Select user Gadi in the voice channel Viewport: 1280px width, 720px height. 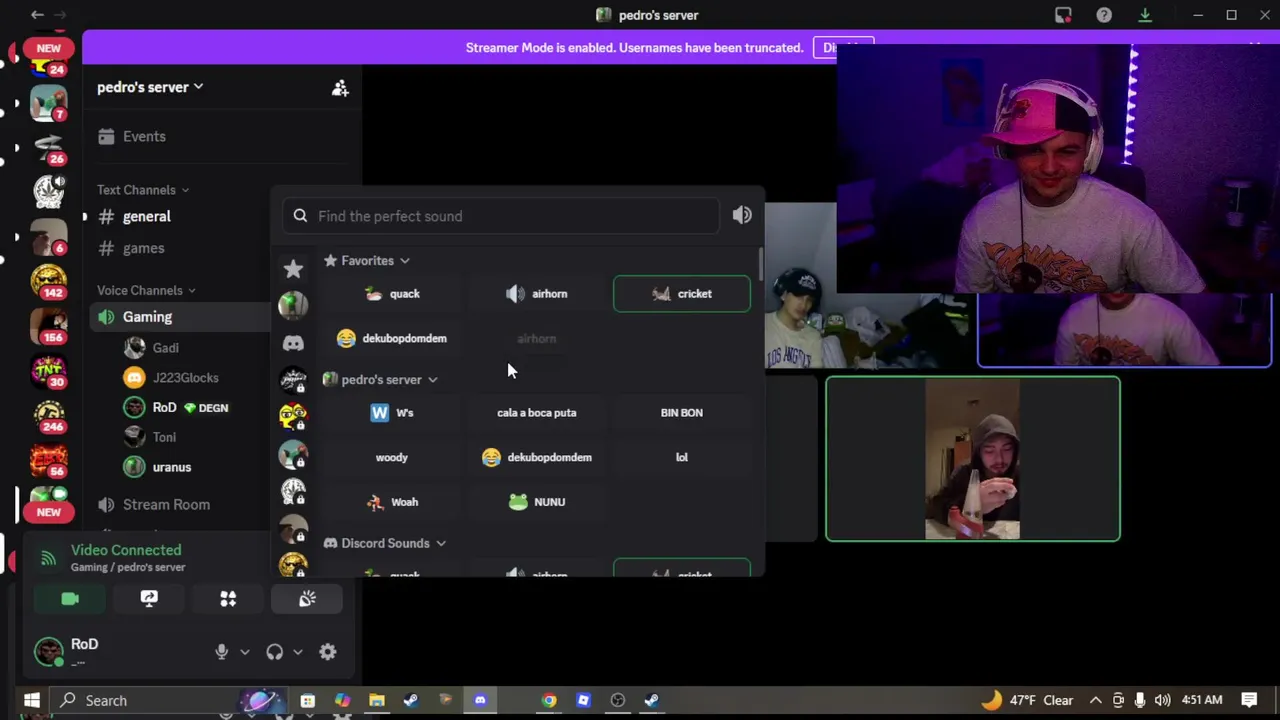(x=165, y=348)
